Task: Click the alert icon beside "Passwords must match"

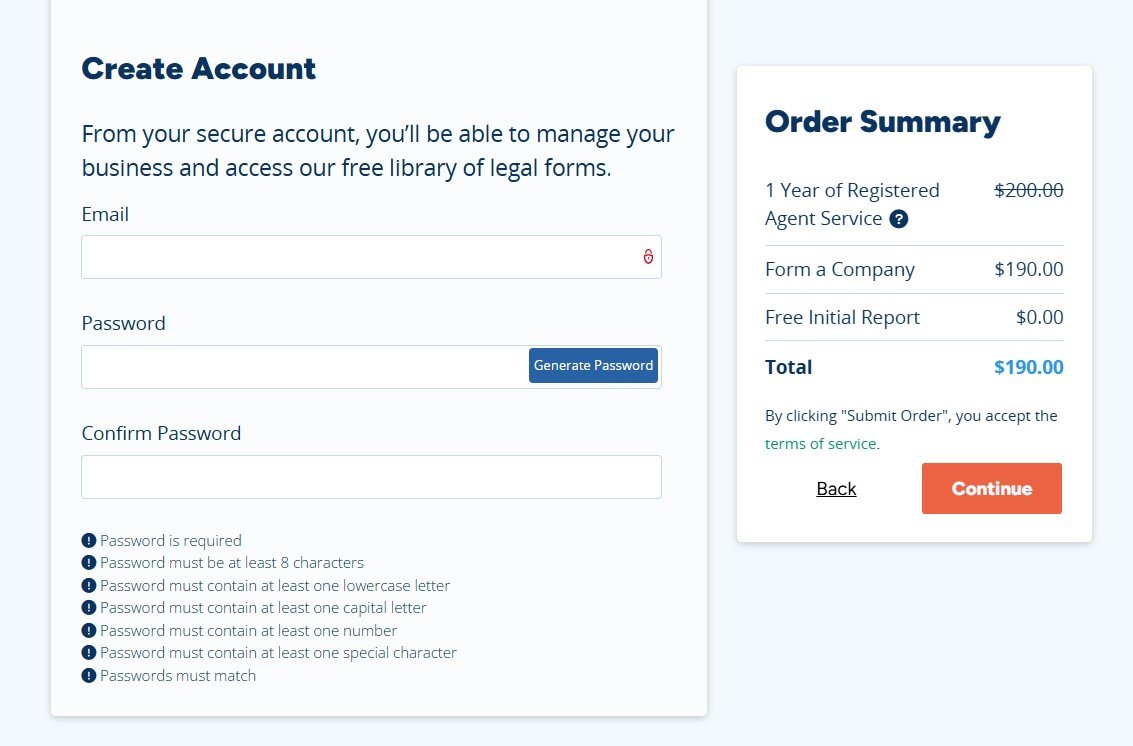Action: pos(89,676)
